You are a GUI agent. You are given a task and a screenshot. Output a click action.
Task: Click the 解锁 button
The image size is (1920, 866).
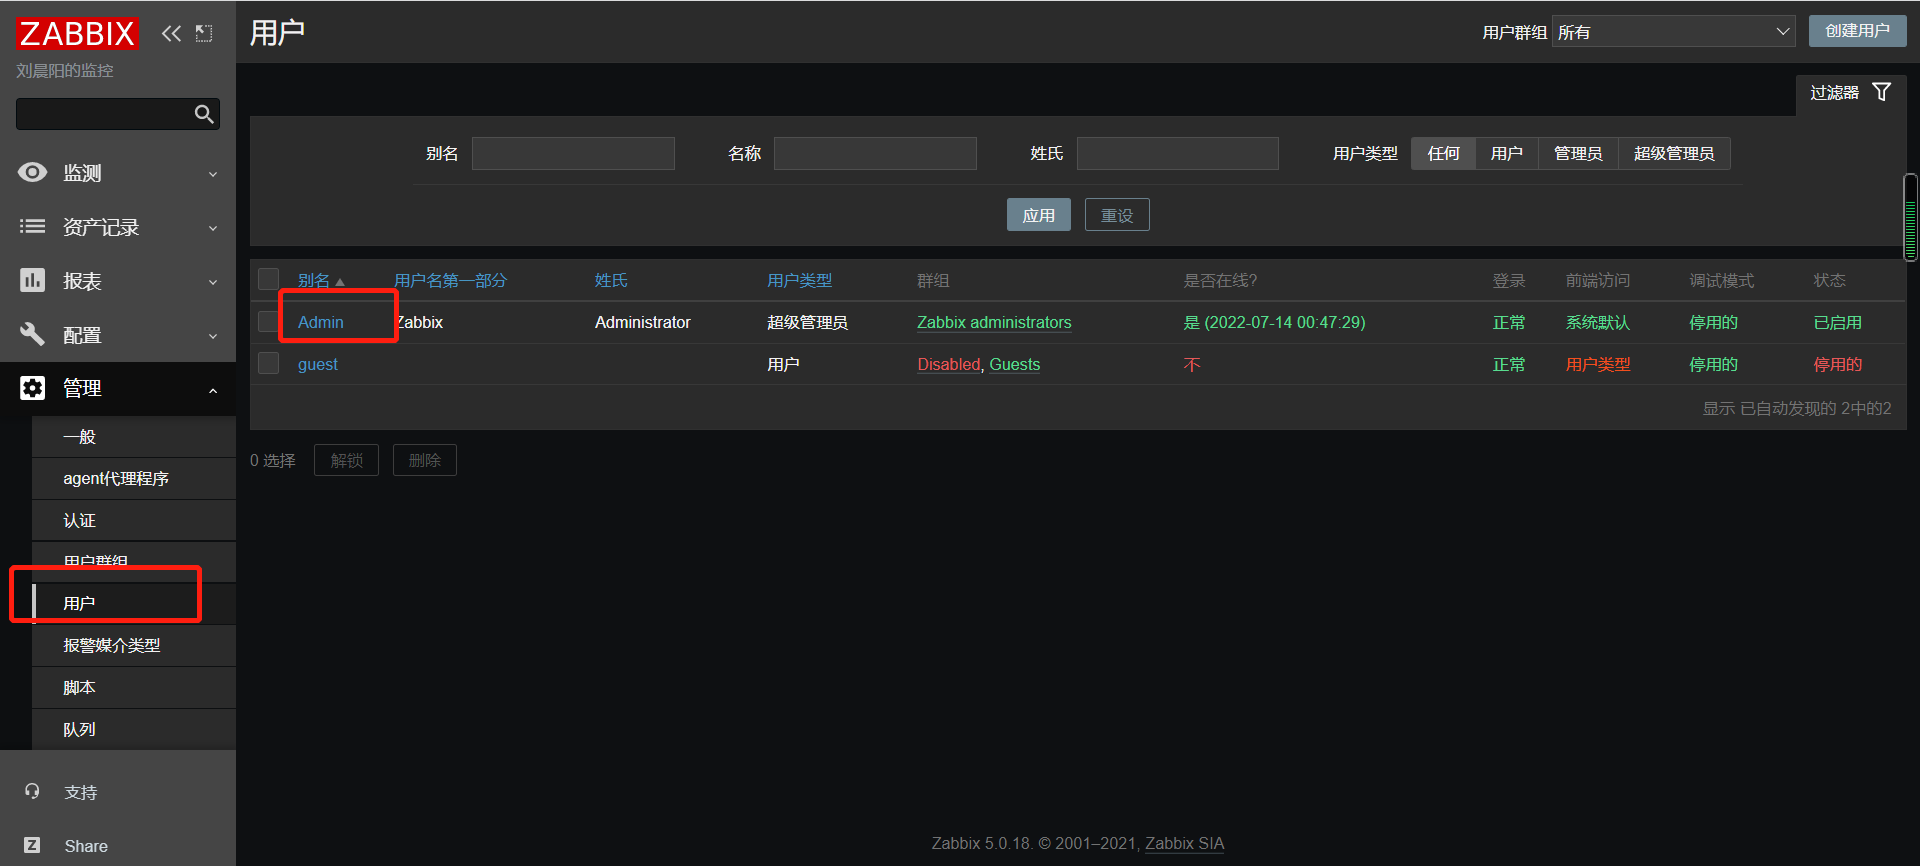346,460
